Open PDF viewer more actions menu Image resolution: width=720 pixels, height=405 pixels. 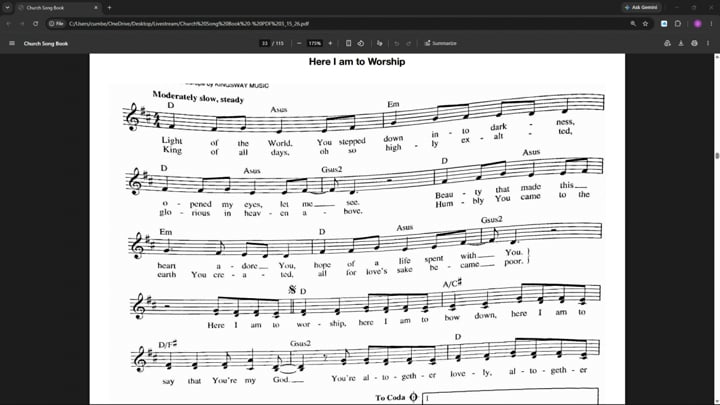tap(708, 43)
